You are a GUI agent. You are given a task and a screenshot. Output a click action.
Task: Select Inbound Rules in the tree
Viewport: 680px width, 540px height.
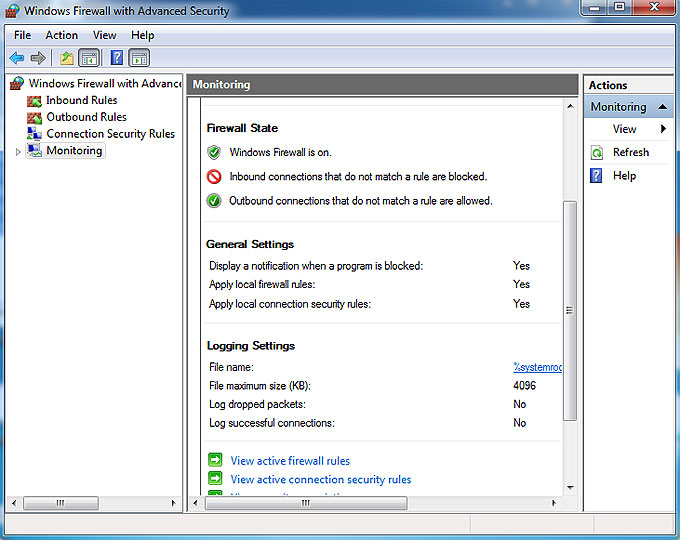pyautogui.click(x=81, y=100)
